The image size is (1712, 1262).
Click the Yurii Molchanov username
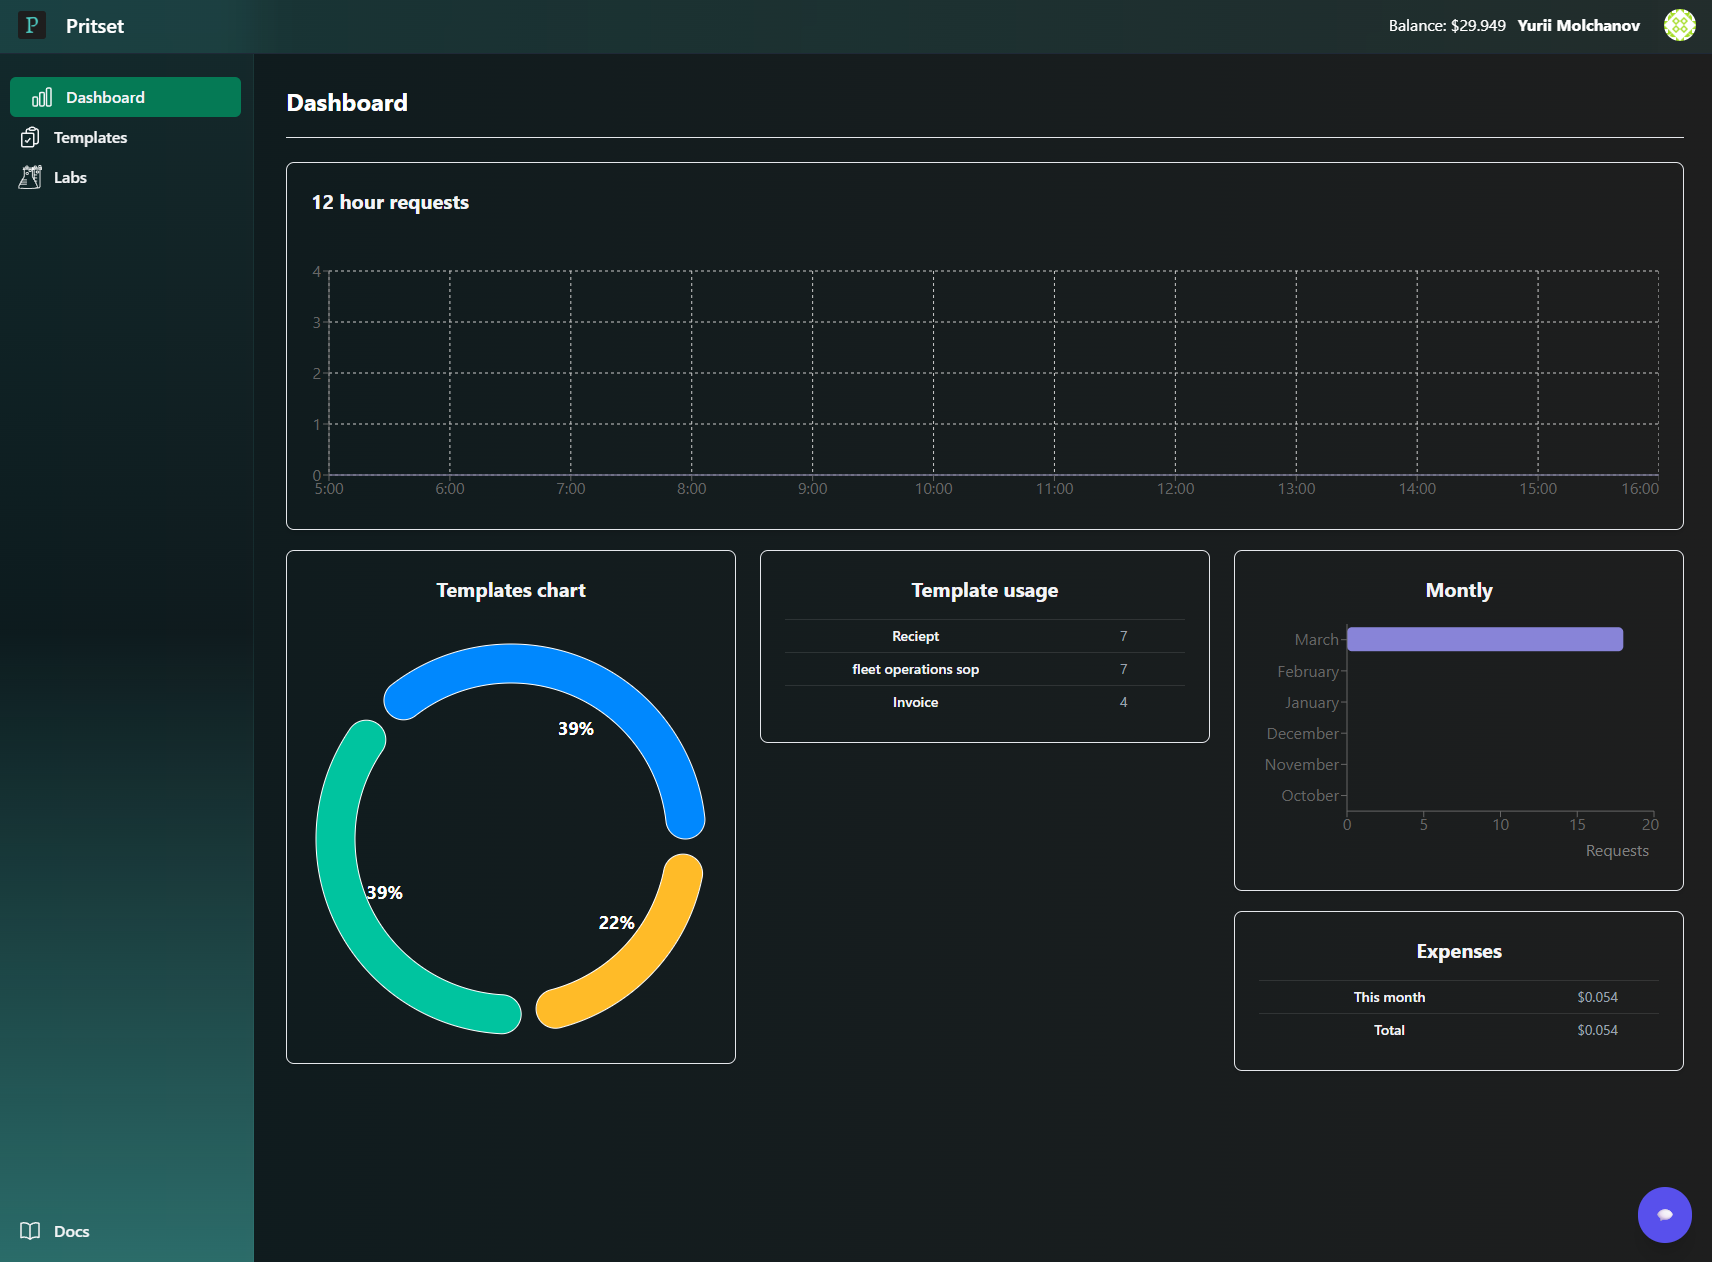coord(1578,26)
